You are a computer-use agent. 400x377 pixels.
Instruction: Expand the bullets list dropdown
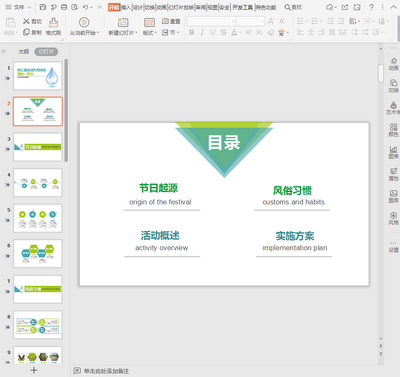click(306, 21)
